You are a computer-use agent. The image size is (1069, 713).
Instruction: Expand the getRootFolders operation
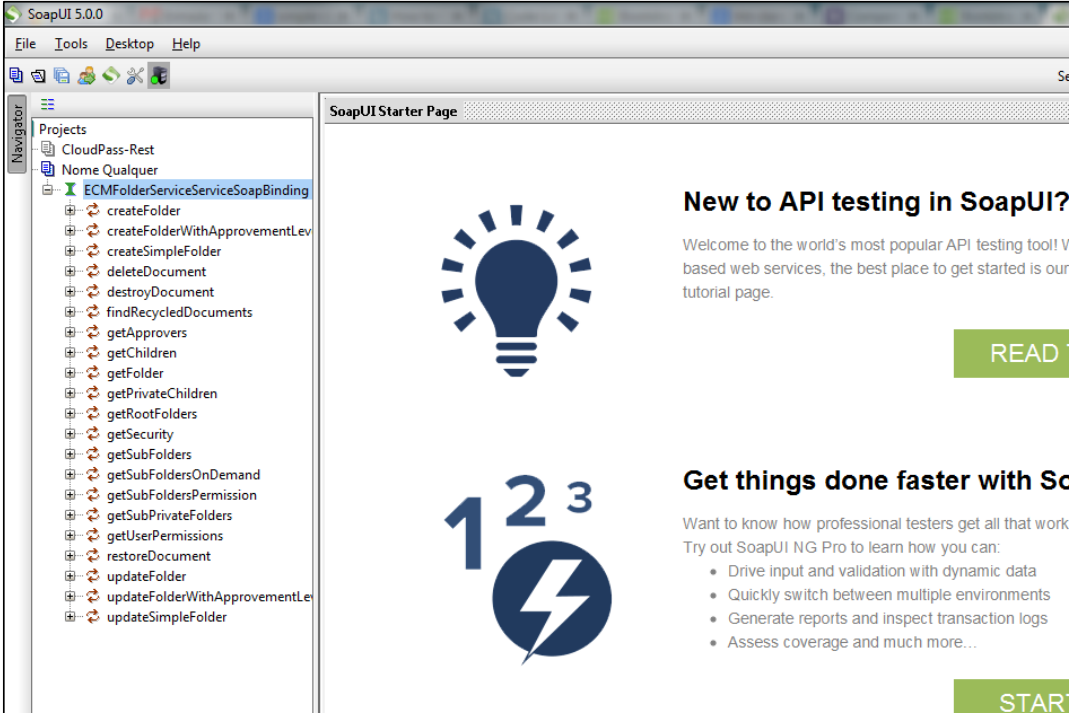point(70,413)
